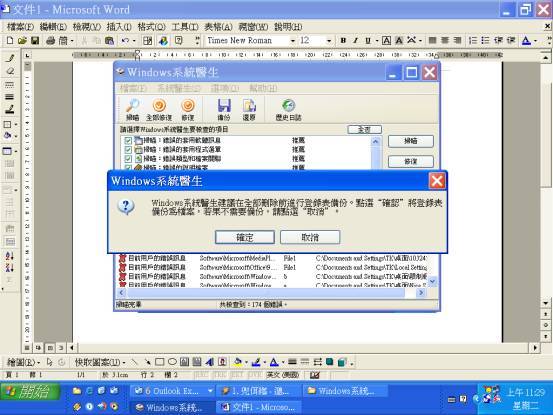
Task: Decline backup with the 取消 button
Action: [x=310, y=237]
